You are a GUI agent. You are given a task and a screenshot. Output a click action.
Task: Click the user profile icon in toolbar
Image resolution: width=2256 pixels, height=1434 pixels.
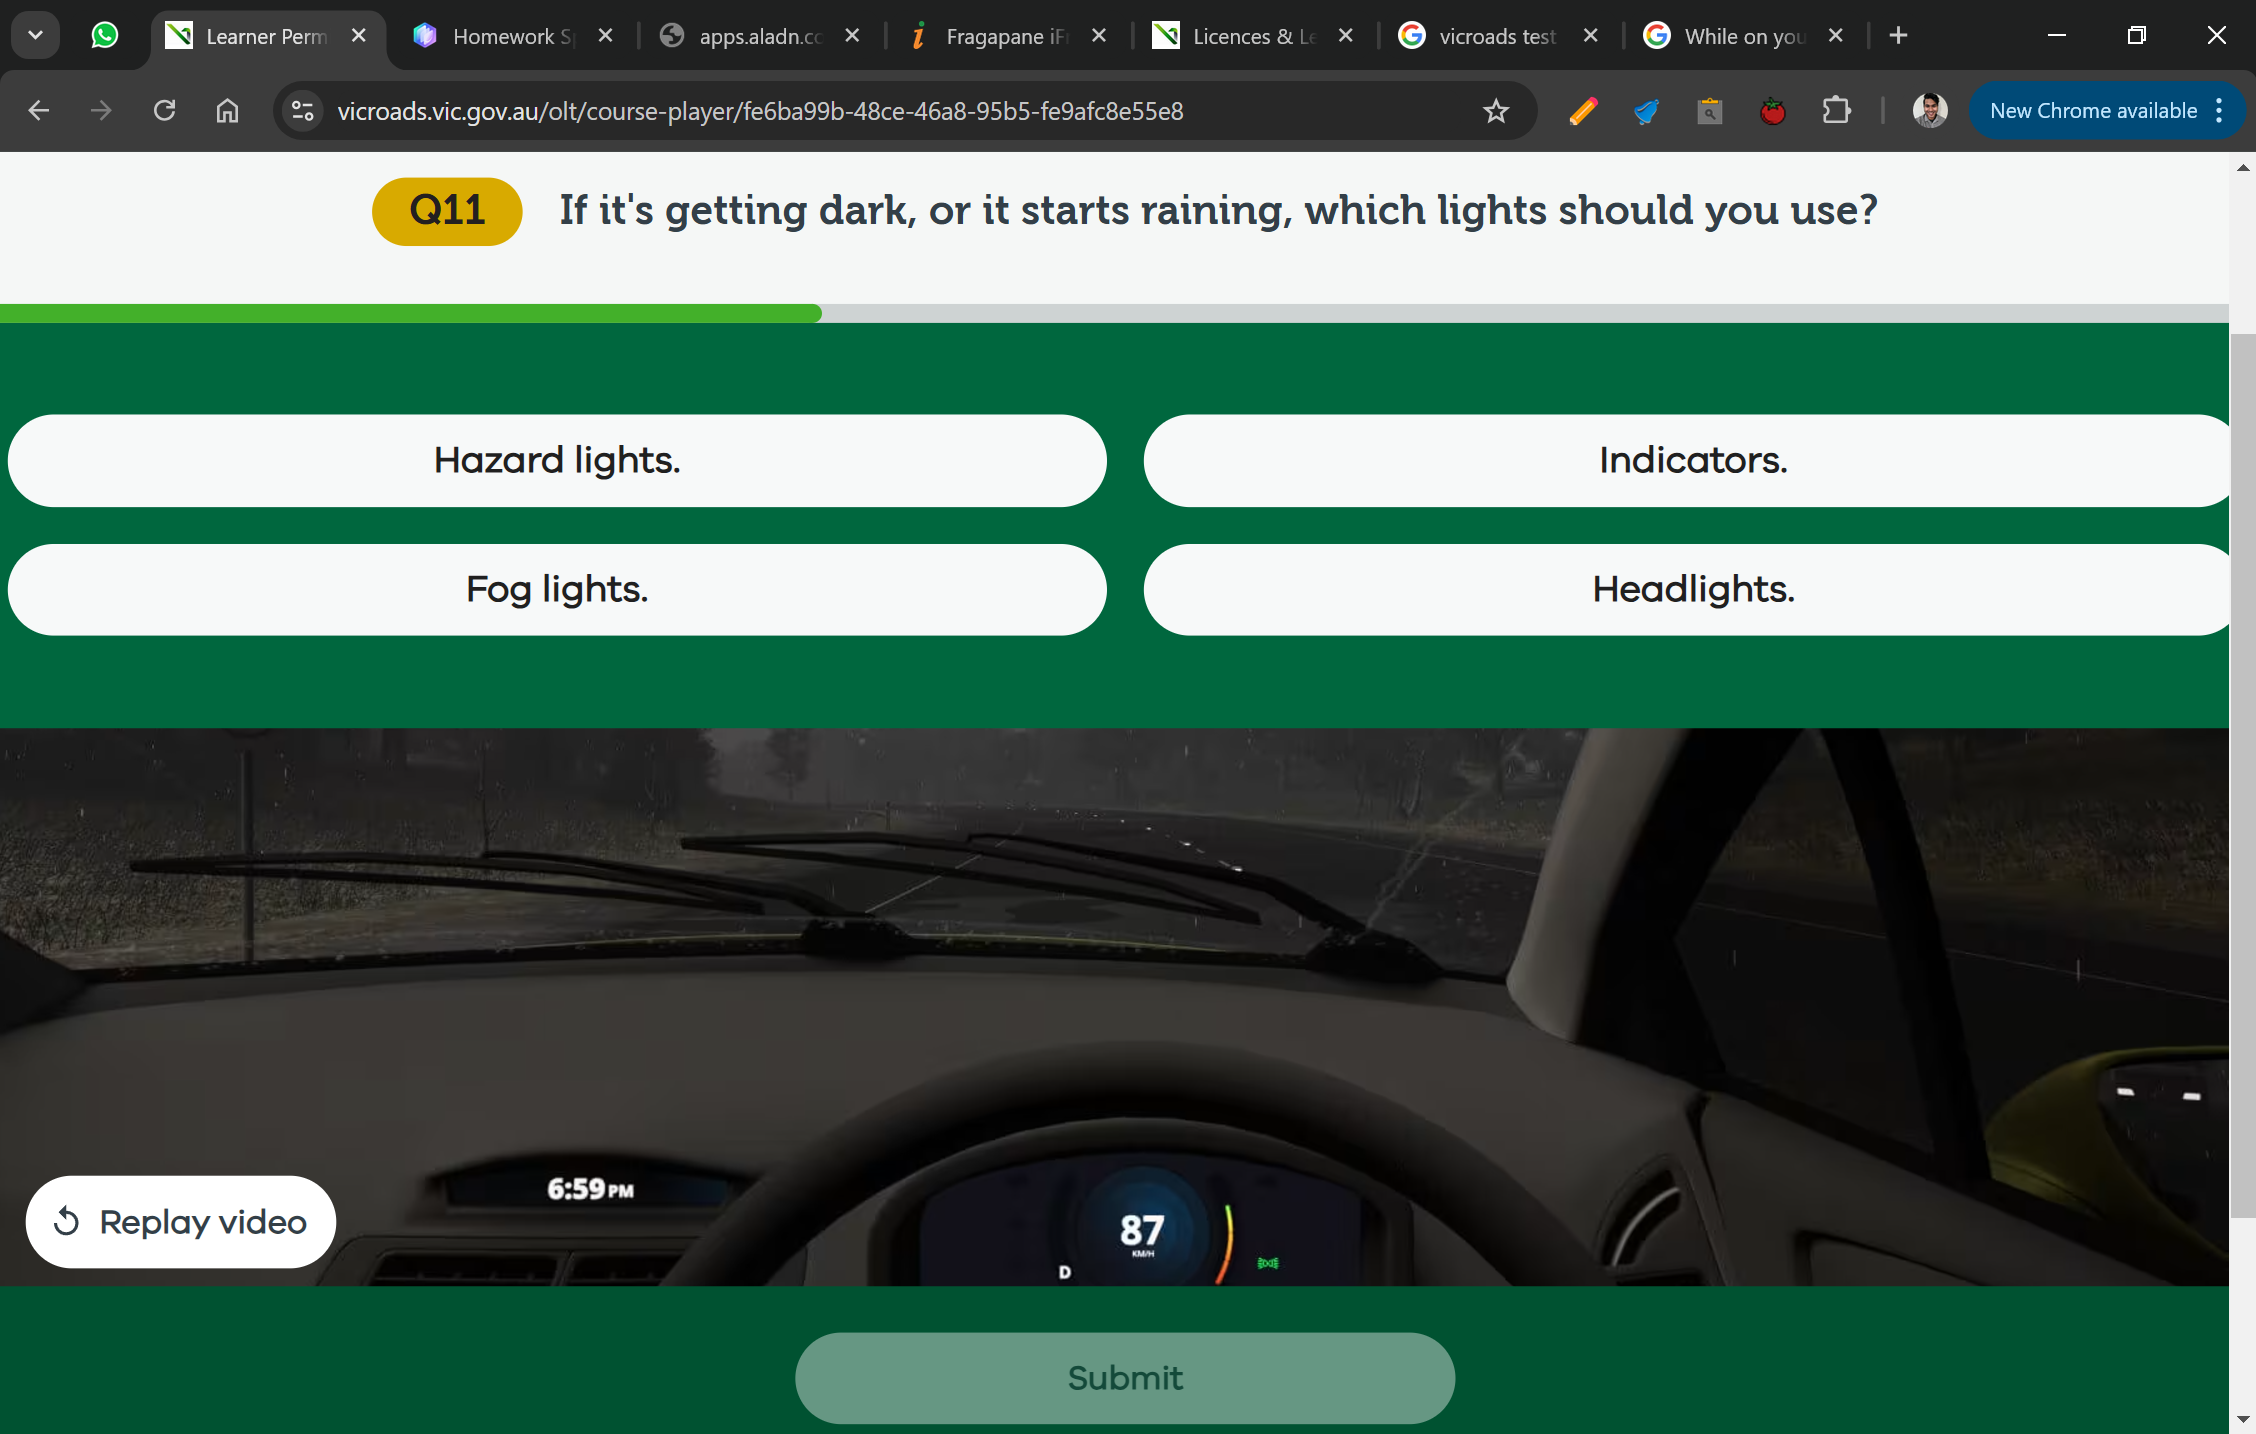tap(1930, 110)
